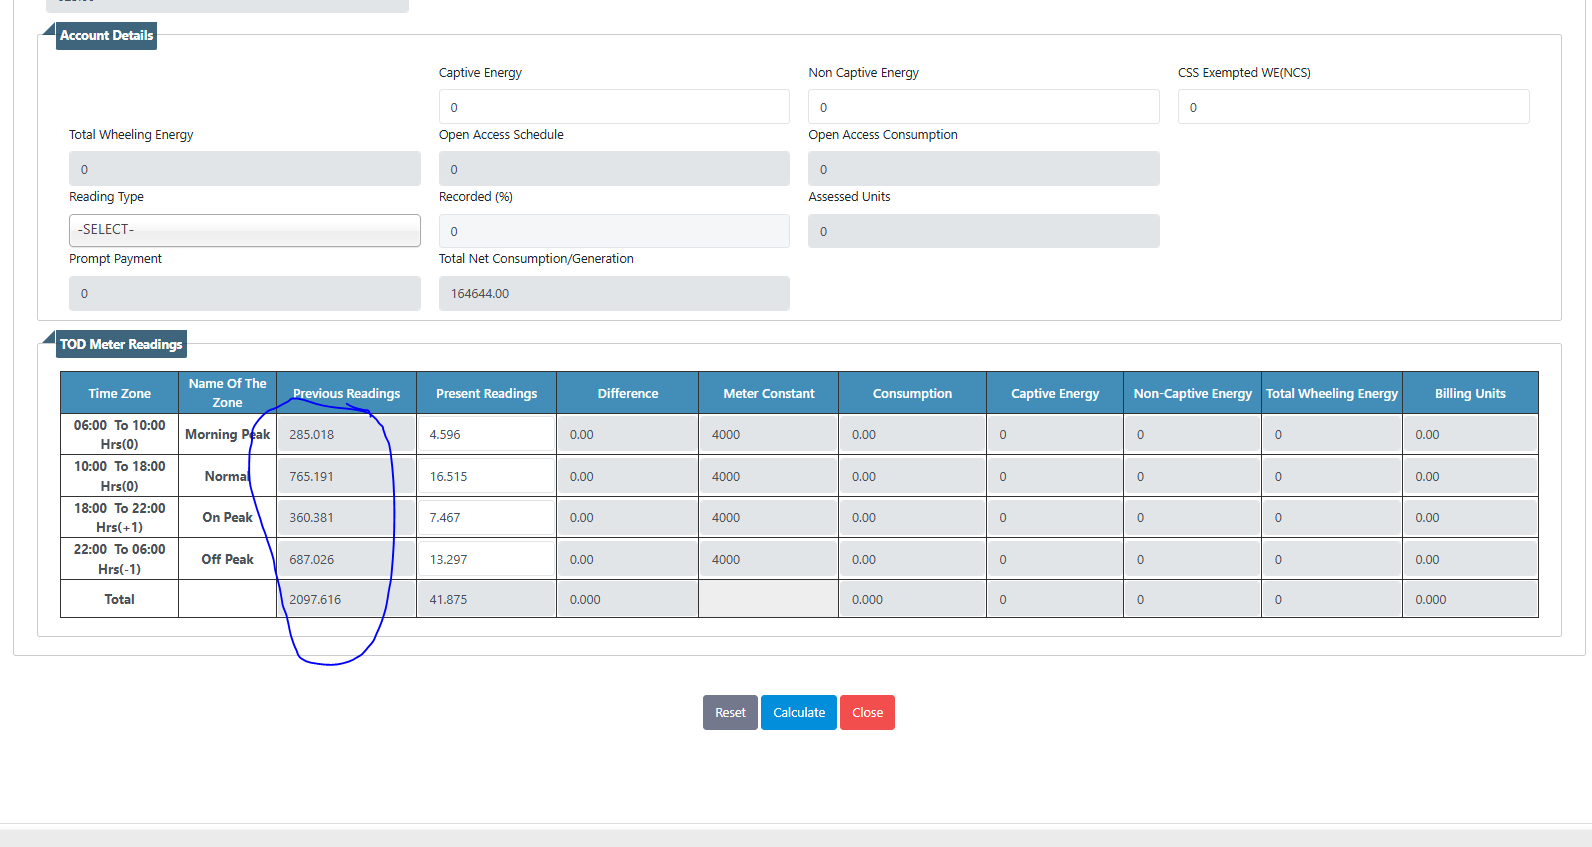Viewport: 1592px width, 847px height.
Task: Click the Total Net Consumption/Generation field
Action: point(613,294)
